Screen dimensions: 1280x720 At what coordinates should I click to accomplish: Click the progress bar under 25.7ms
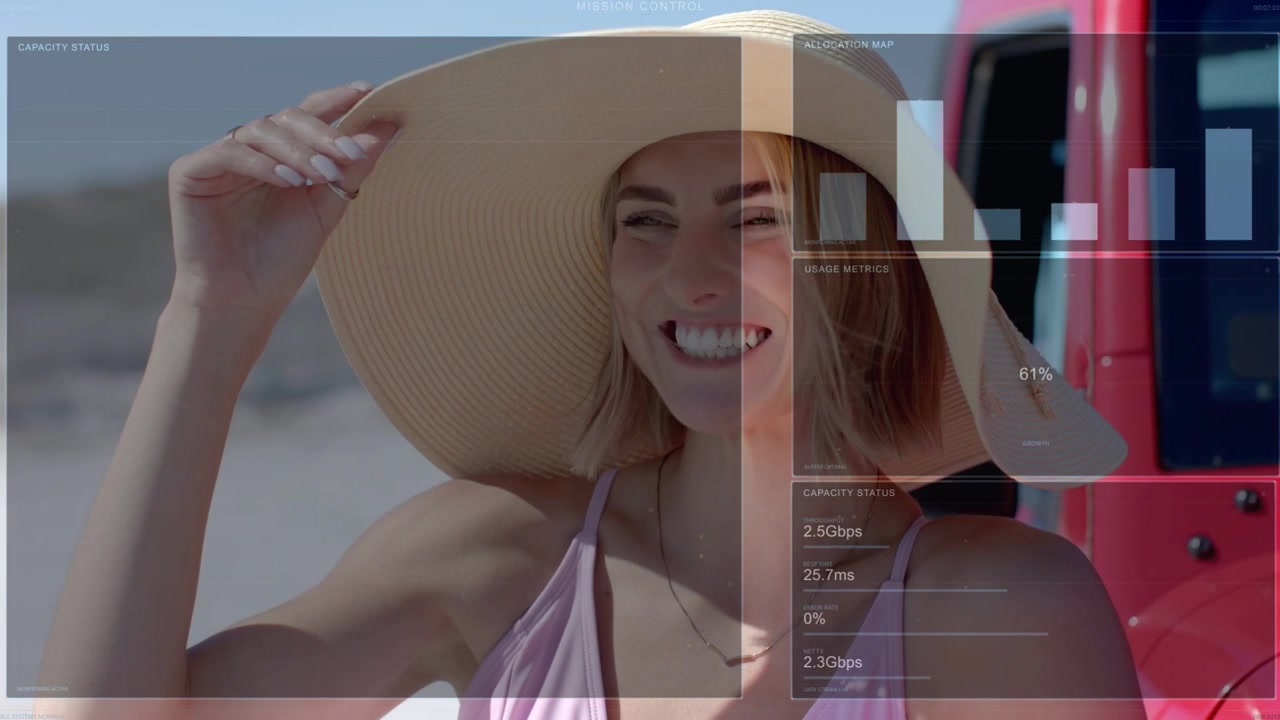coord(904,590)
